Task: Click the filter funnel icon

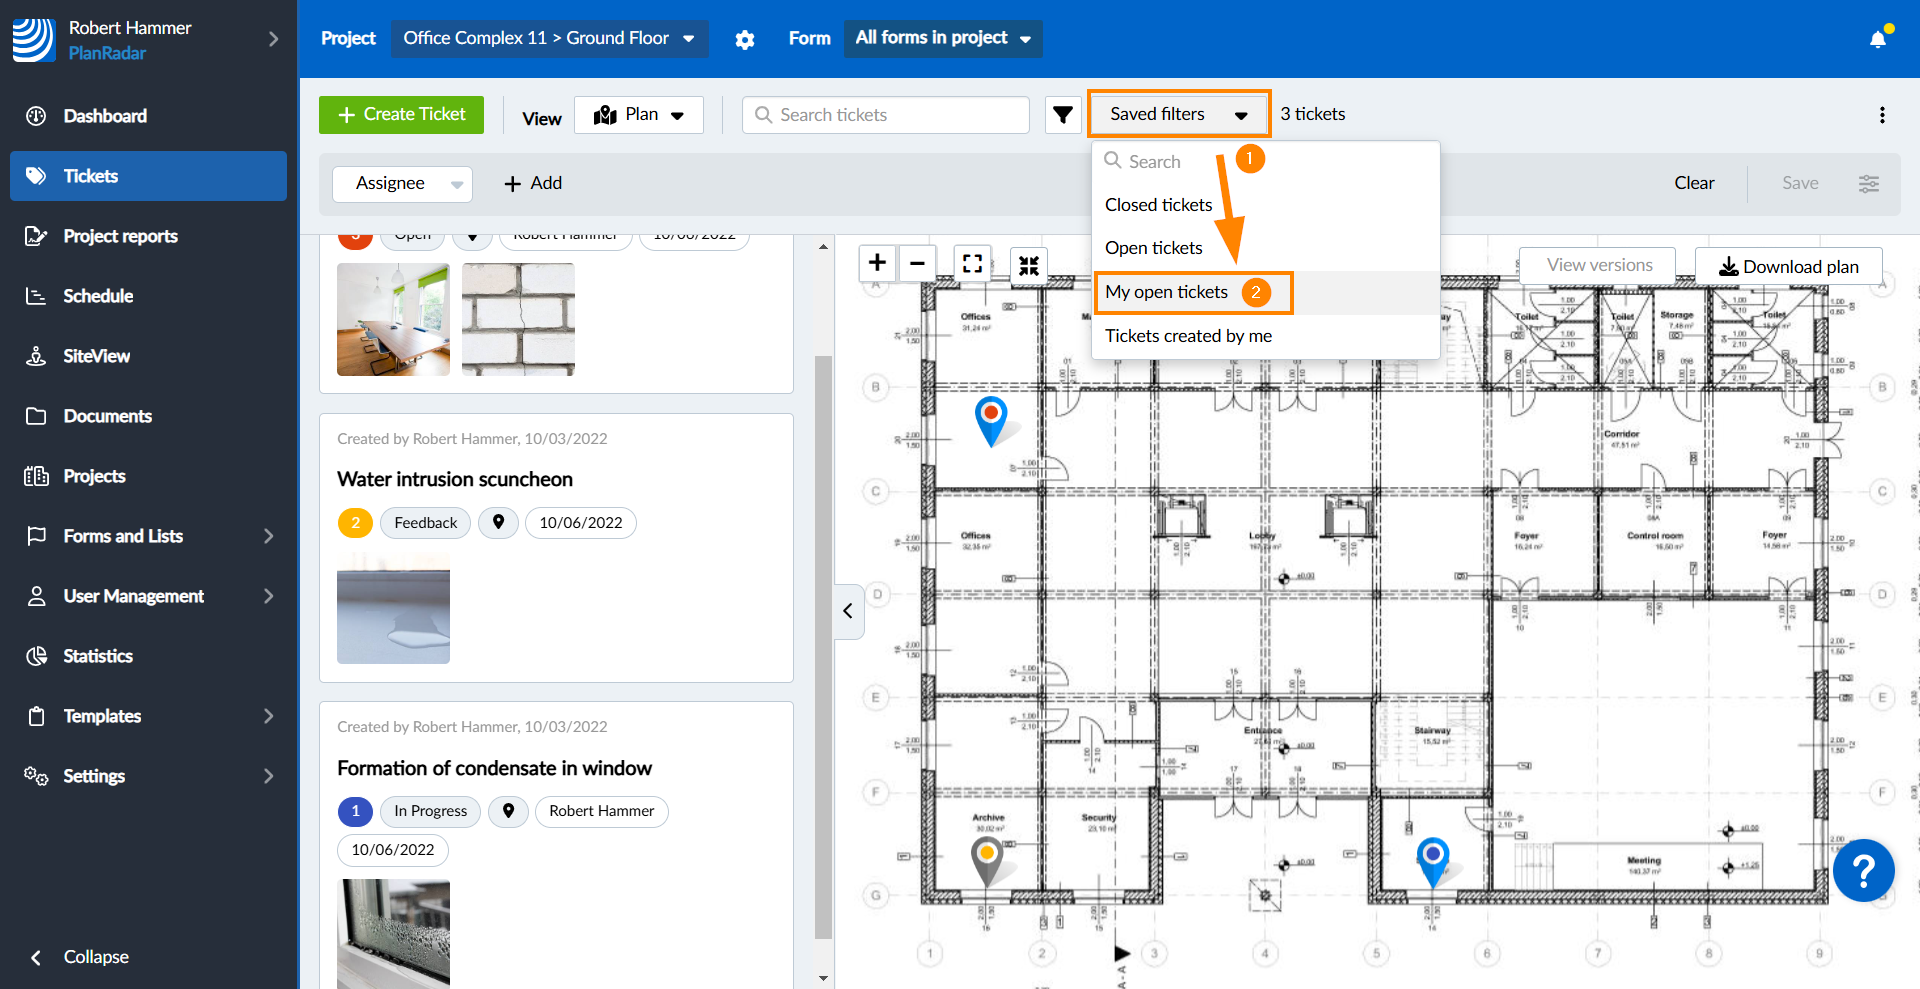Action: tap(1063, 115)
